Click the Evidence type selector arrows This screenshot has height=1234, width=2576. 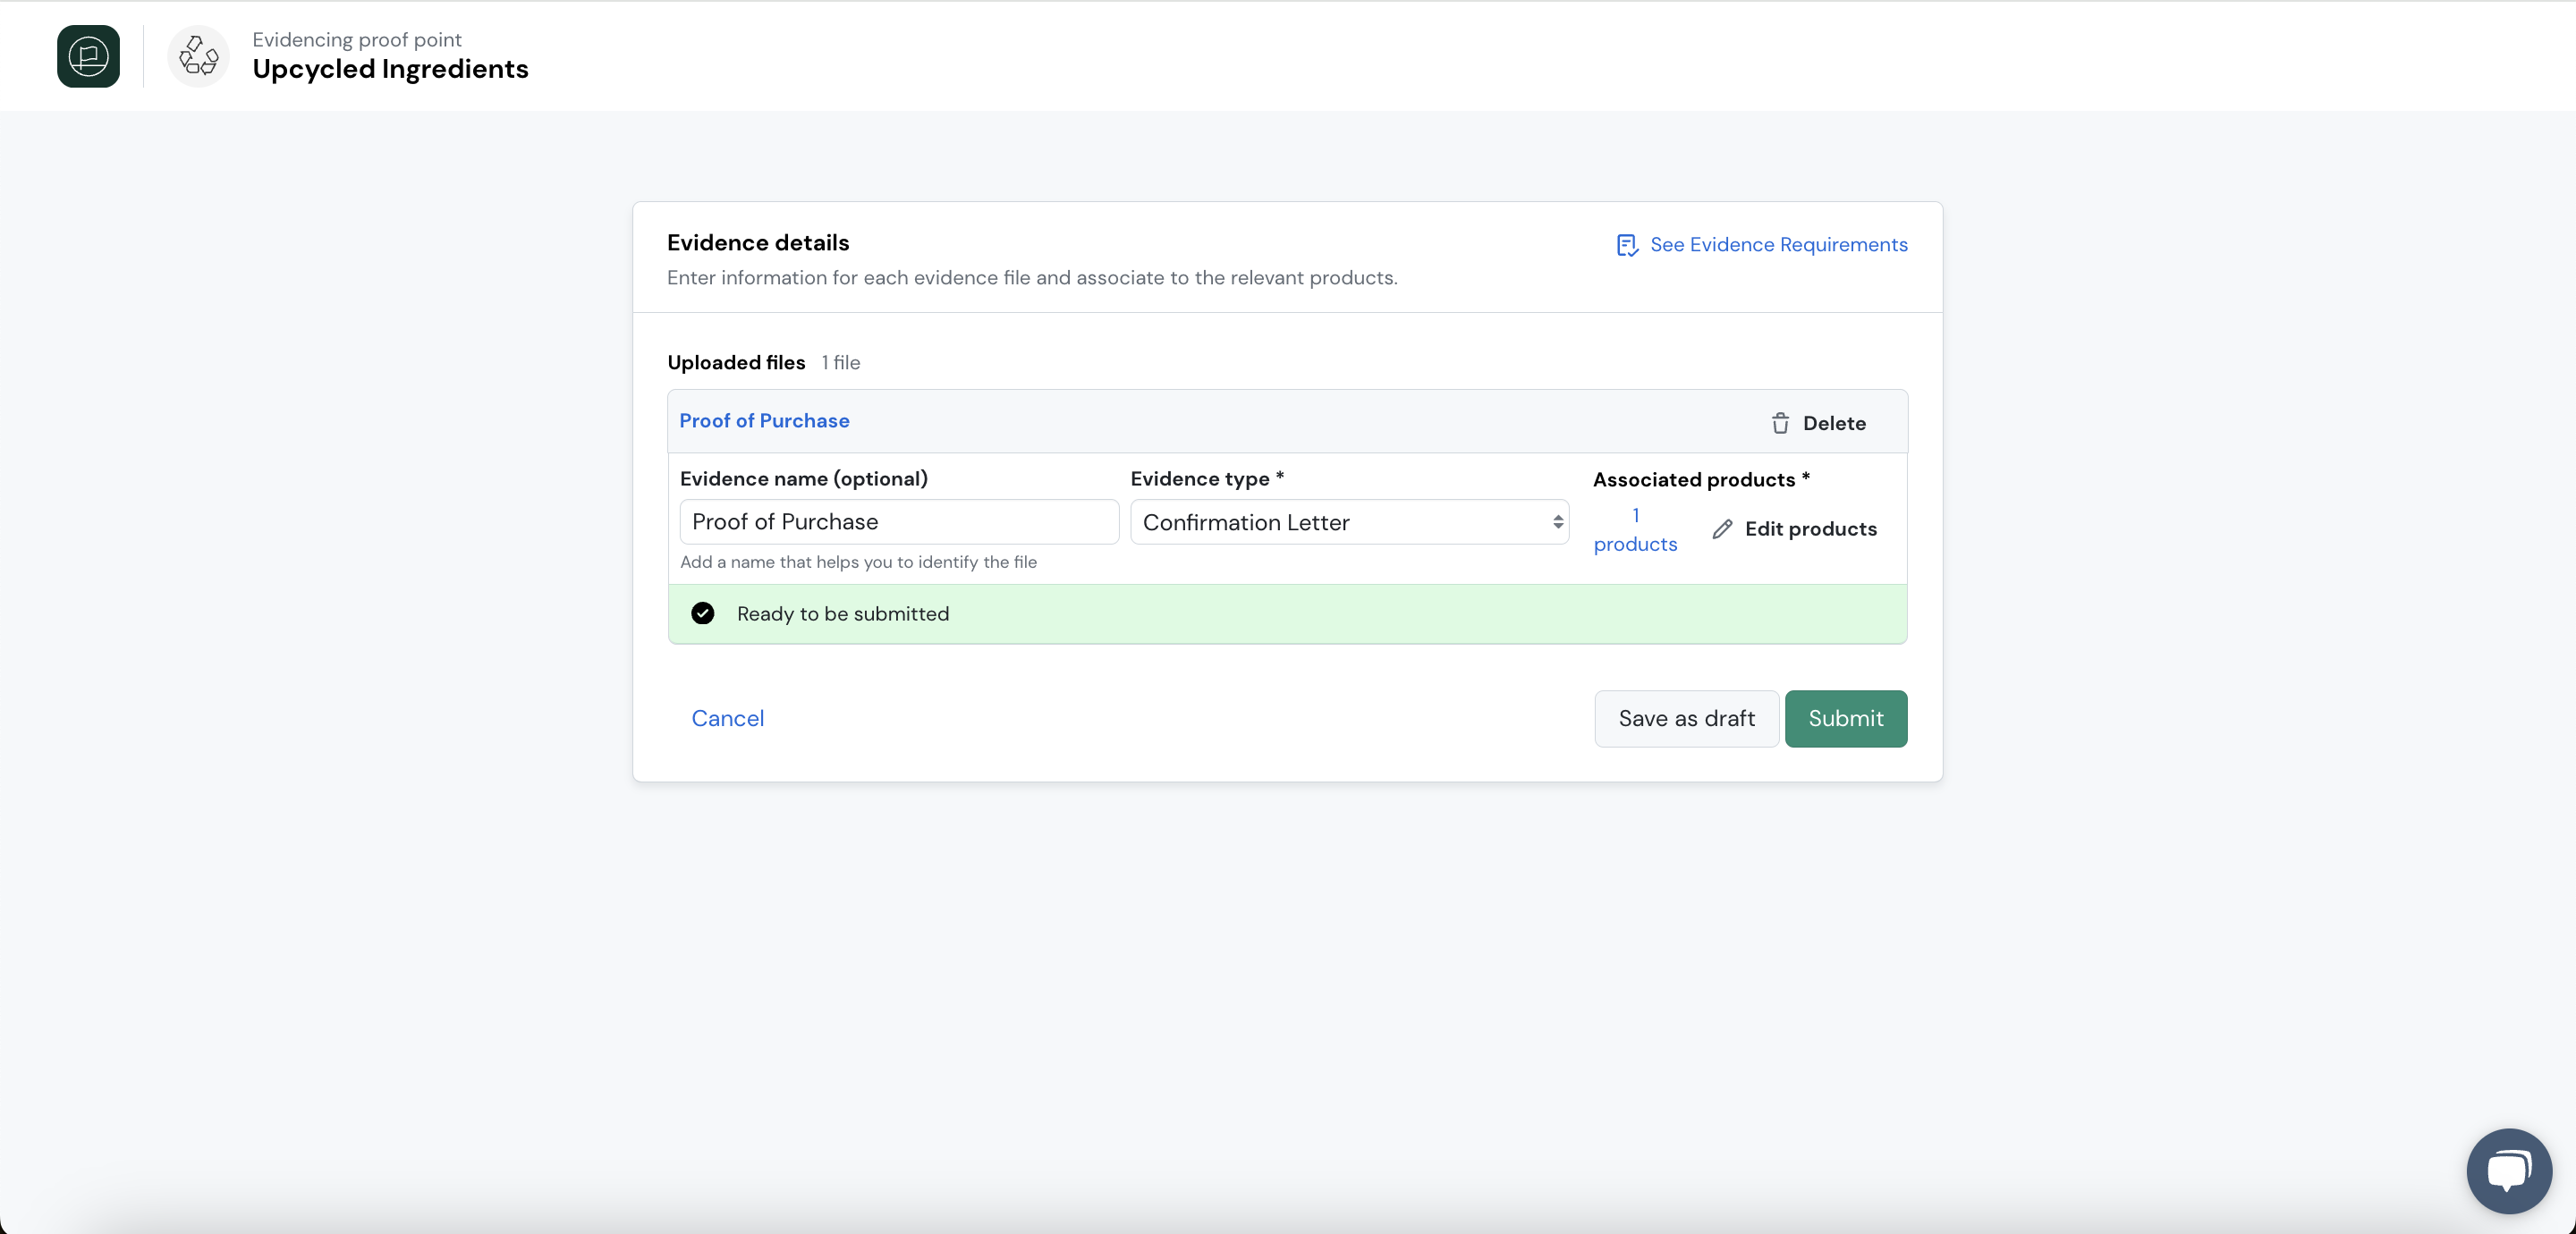pos(1557,522)
